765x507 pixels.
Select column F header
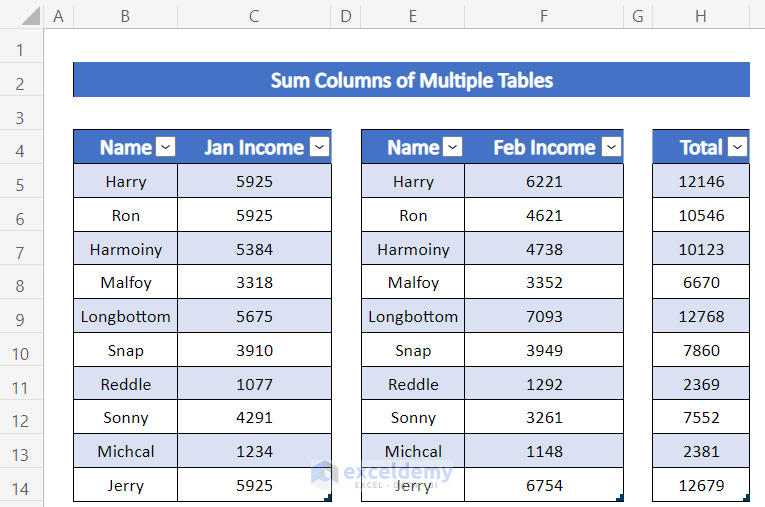(543, 14)
